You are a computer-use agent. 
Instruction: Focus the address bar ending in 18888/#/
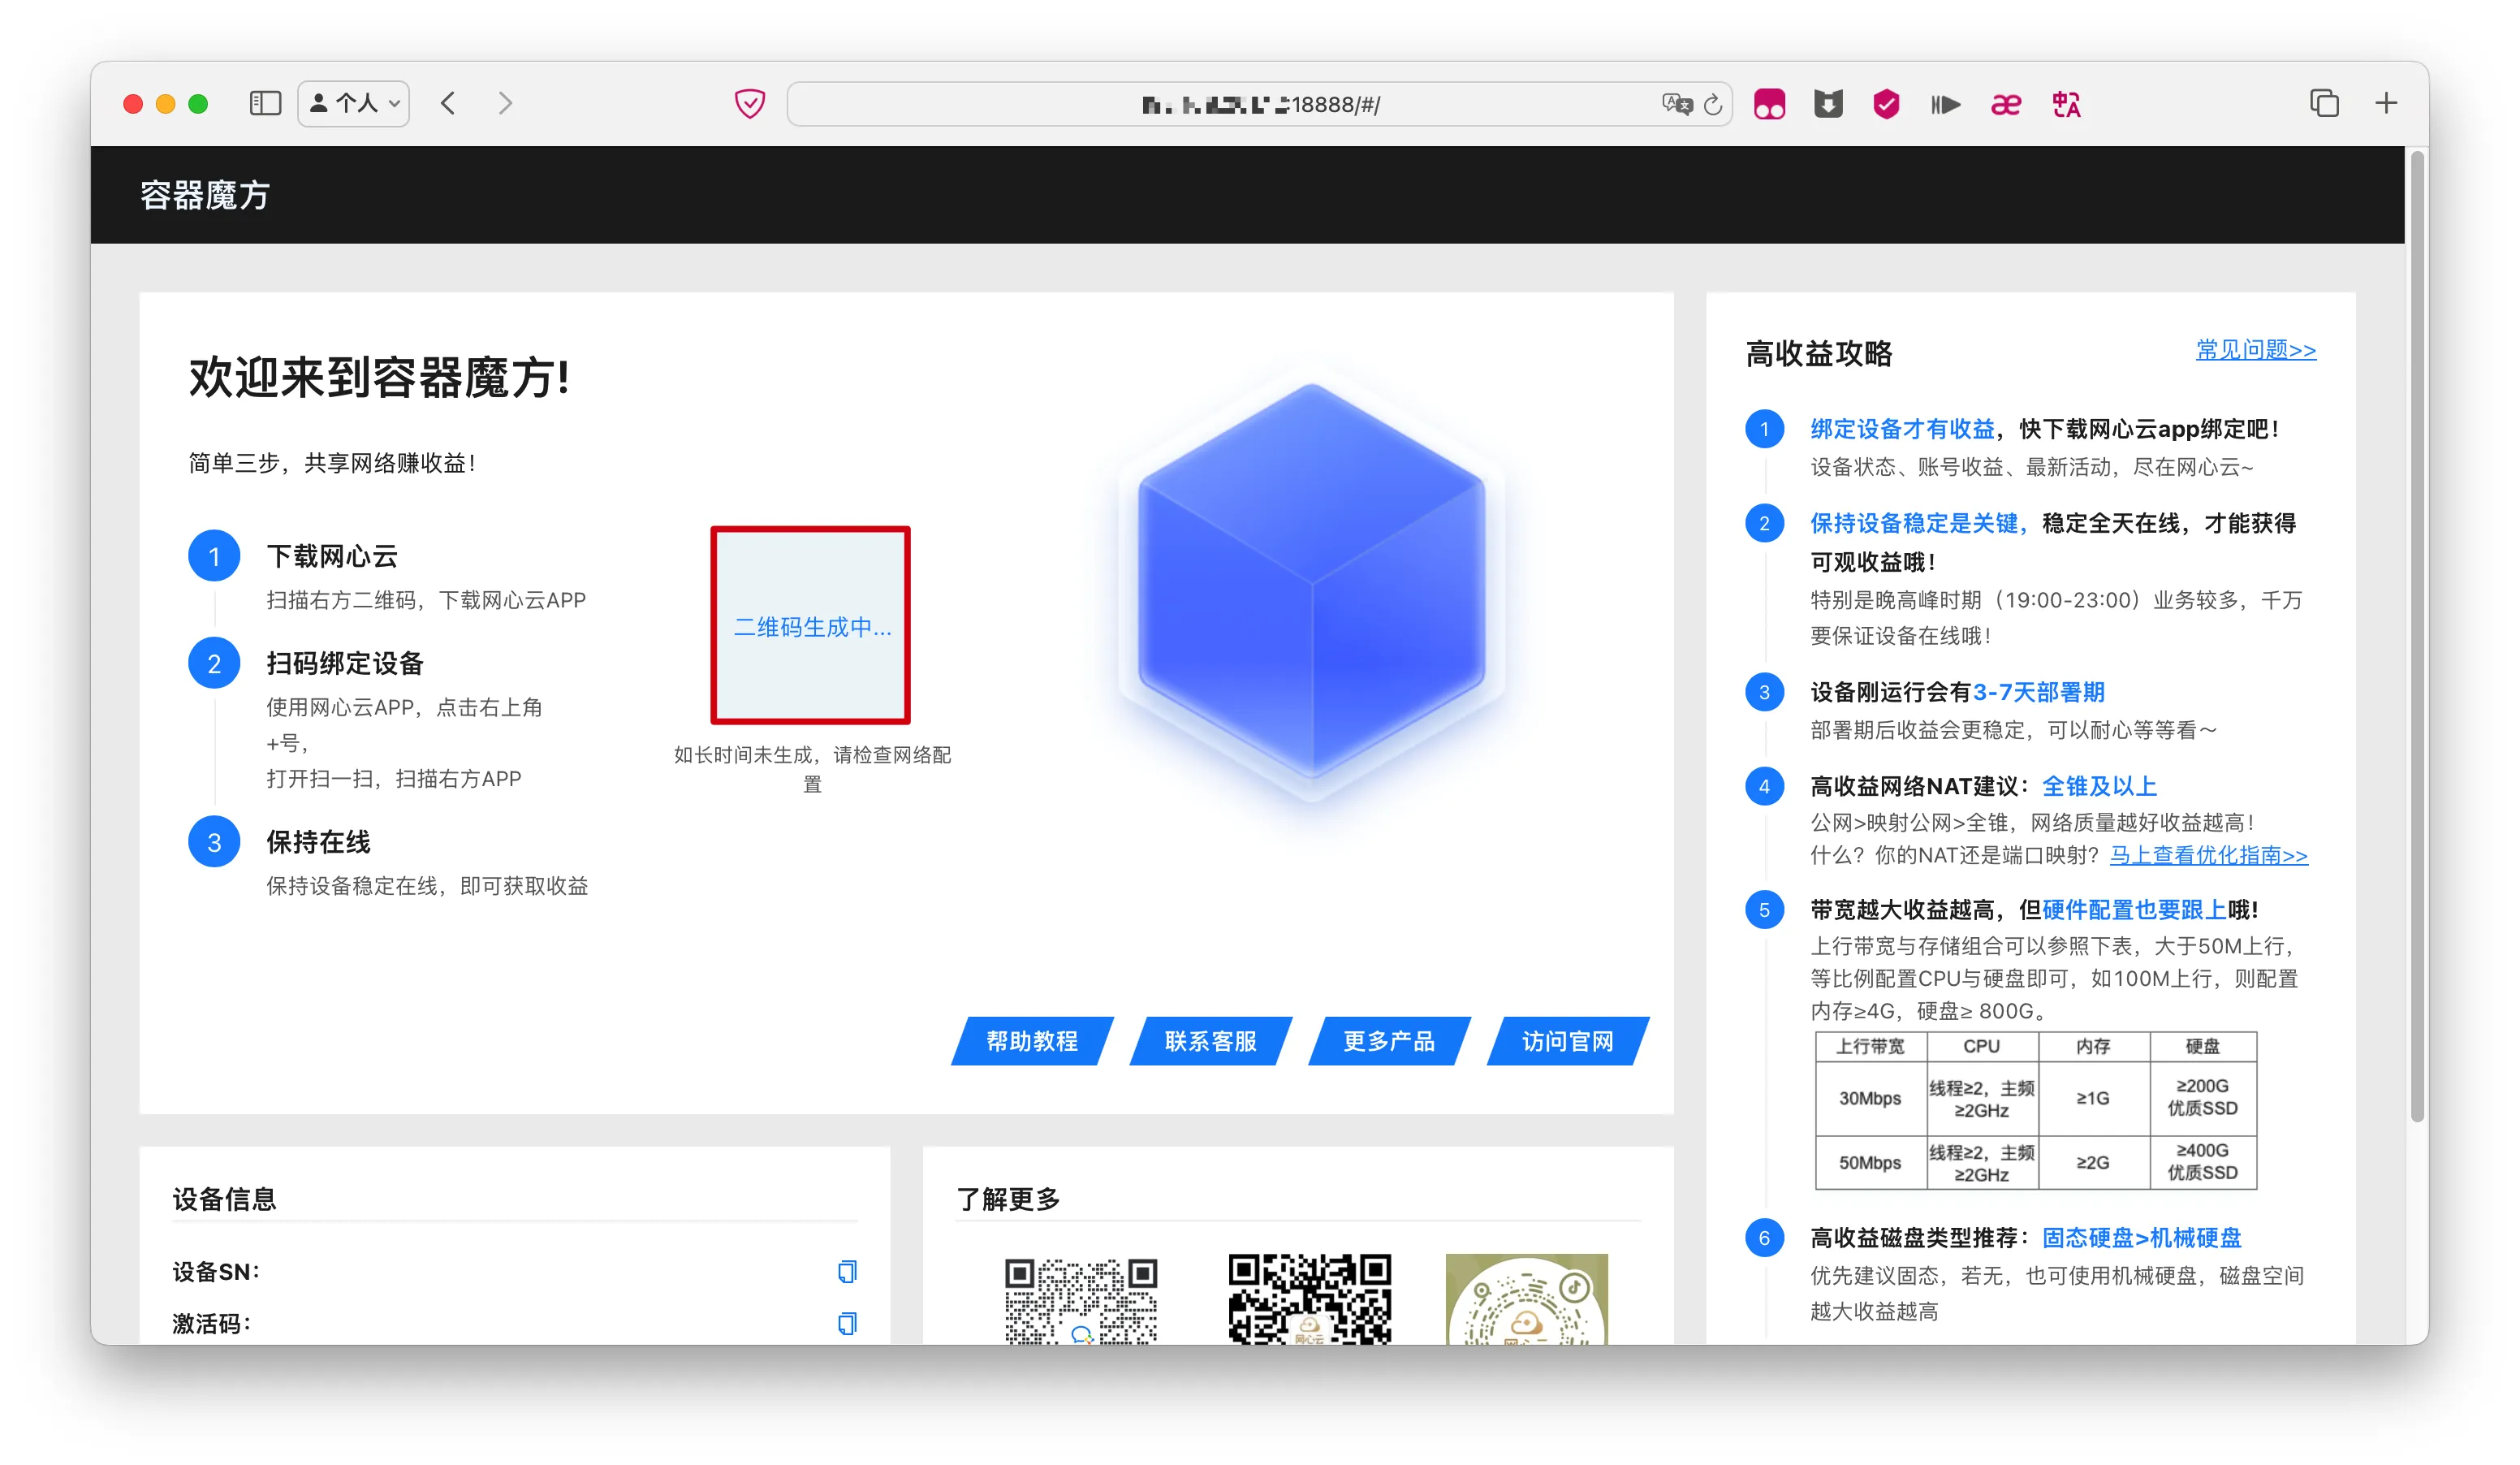point(1260,104)
